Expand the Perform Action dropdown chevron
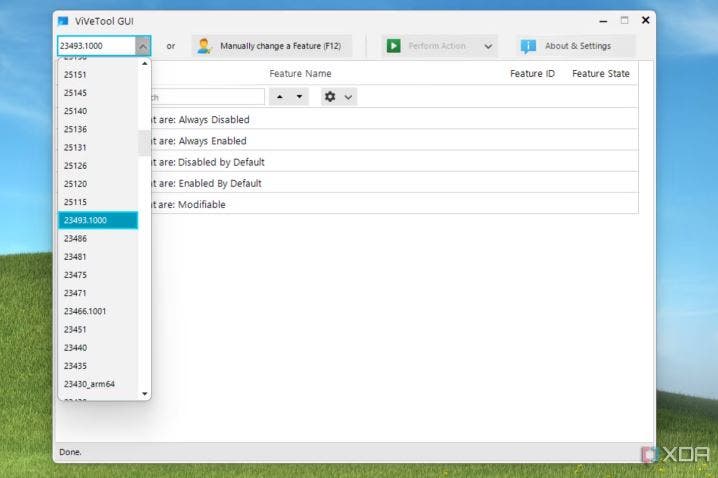The image size is (718, 478). (x=488, y=46)
